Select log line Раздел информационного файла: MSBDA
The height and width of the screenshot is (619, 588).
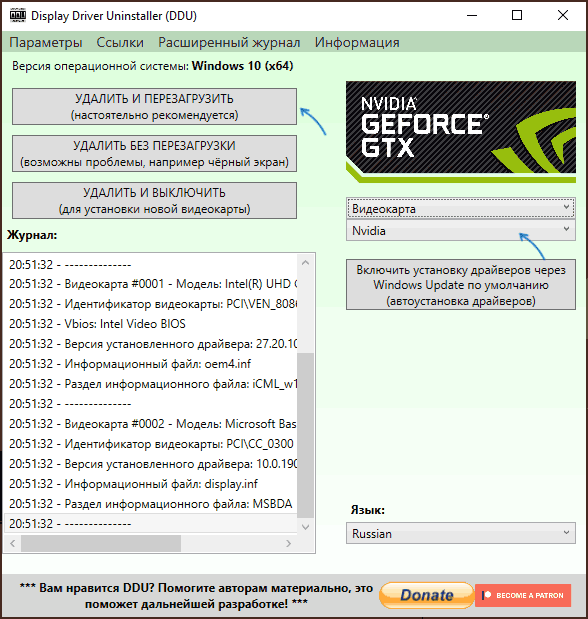[x=150, y=504]
